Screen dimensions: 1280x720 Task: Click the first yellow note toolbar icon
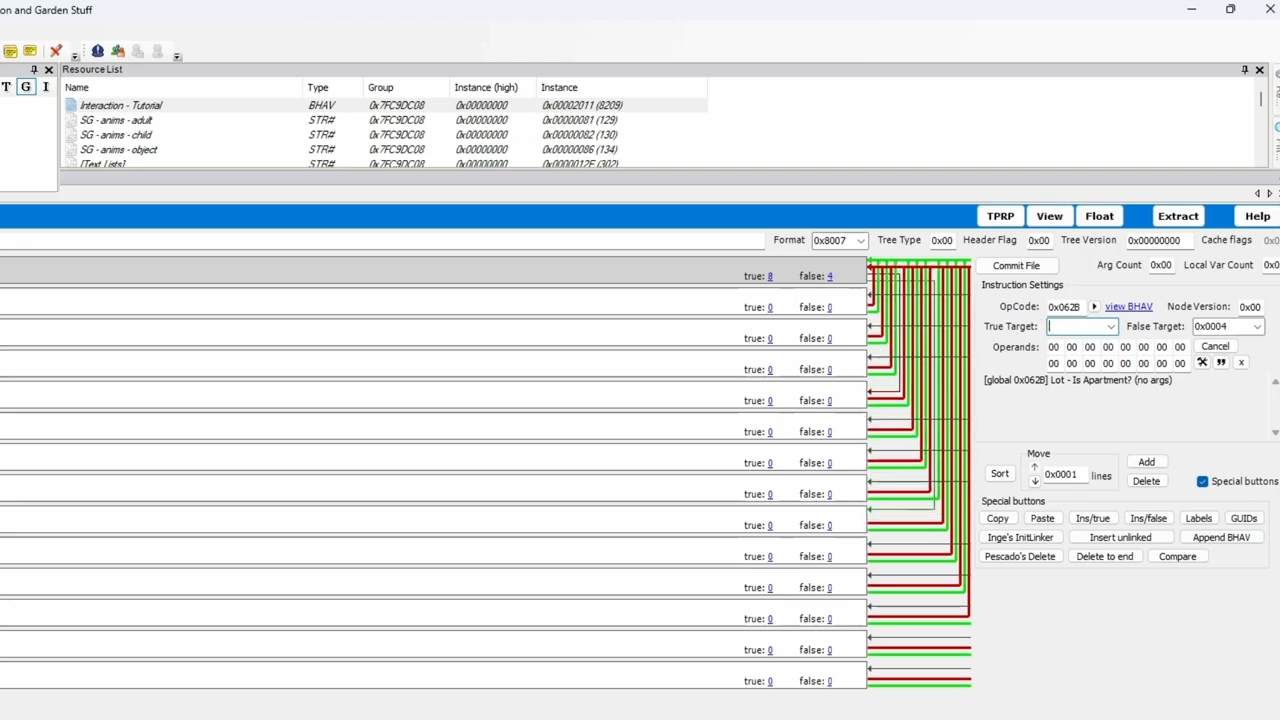point(10,51)
